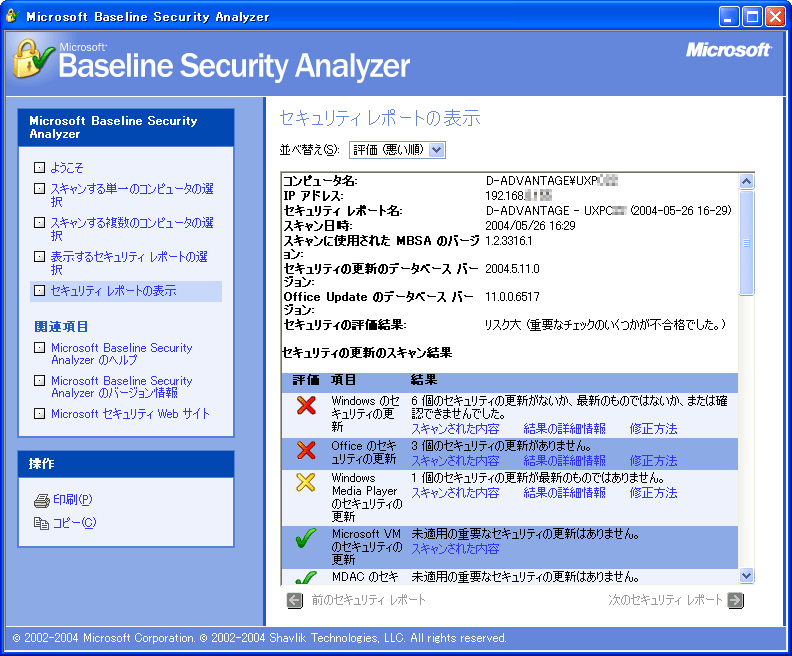Screen dimensions: 792x656
Task: Click the print icon beside 印刷(P)
Action: coord(41,500)
